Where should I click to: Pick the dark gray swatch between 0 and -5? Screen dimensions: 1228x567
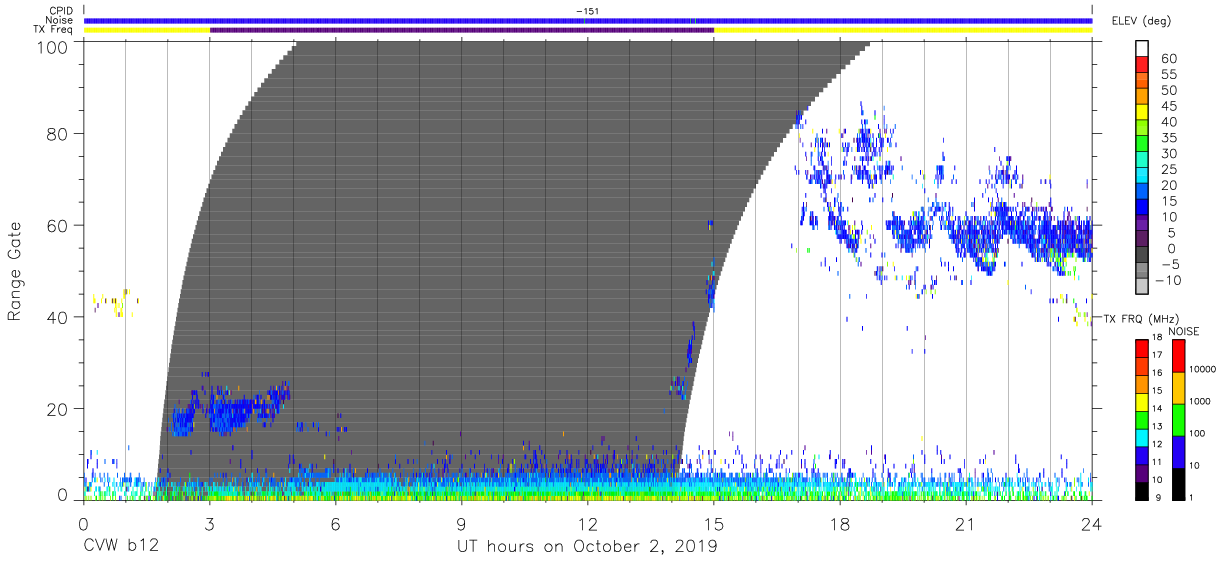[x=1142, y=256]
